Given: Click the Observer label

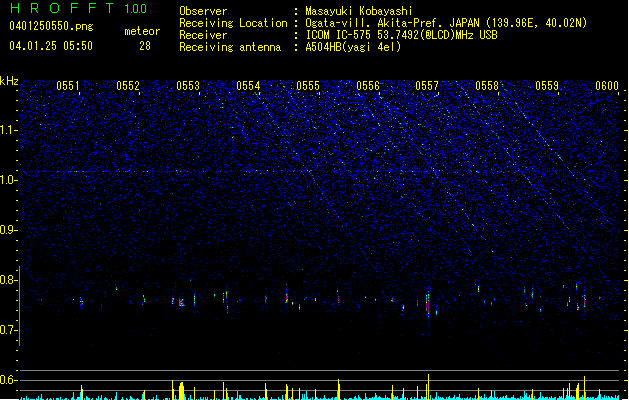Looking at the screenshot, I should pyautogui.click(x=203, y=11).
